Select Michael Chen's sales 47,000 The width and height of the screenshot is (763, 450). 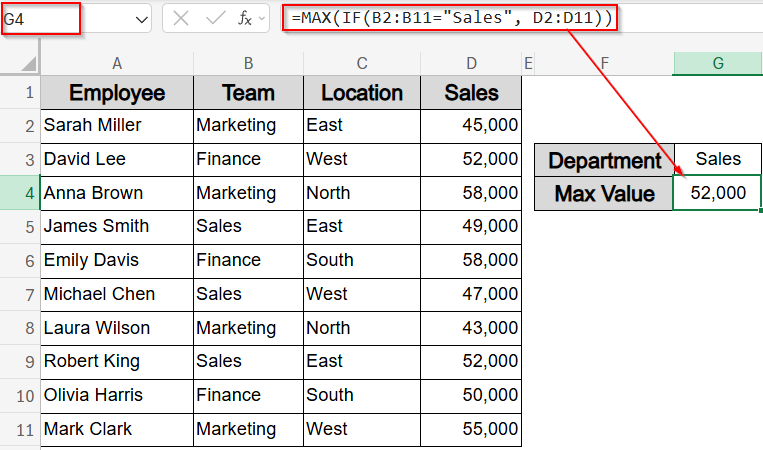[x=471, y=294]
